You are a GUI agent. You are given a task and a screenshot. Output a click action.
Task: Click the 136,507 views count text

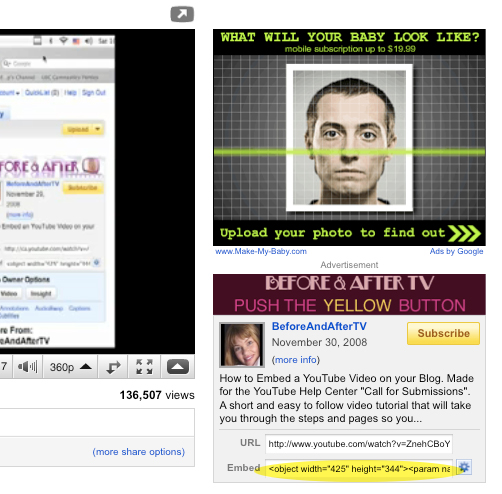tap(157, 395)
